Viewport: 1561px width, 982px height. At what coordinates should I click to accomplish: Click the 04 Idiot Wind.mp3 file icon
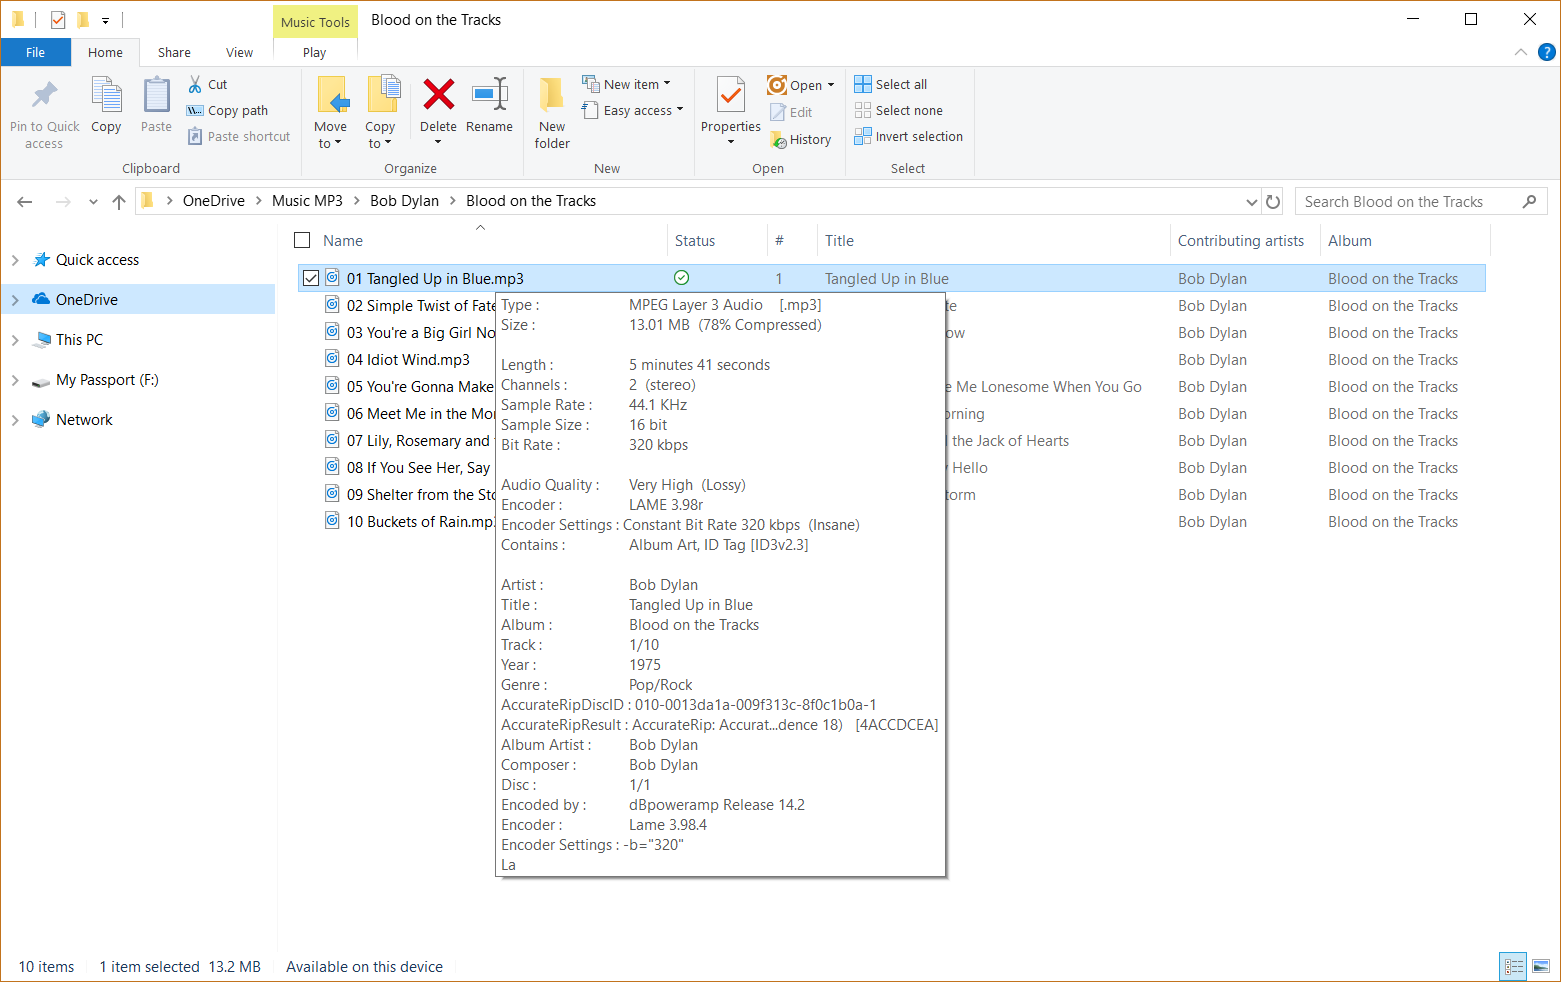tap(332, 359)
